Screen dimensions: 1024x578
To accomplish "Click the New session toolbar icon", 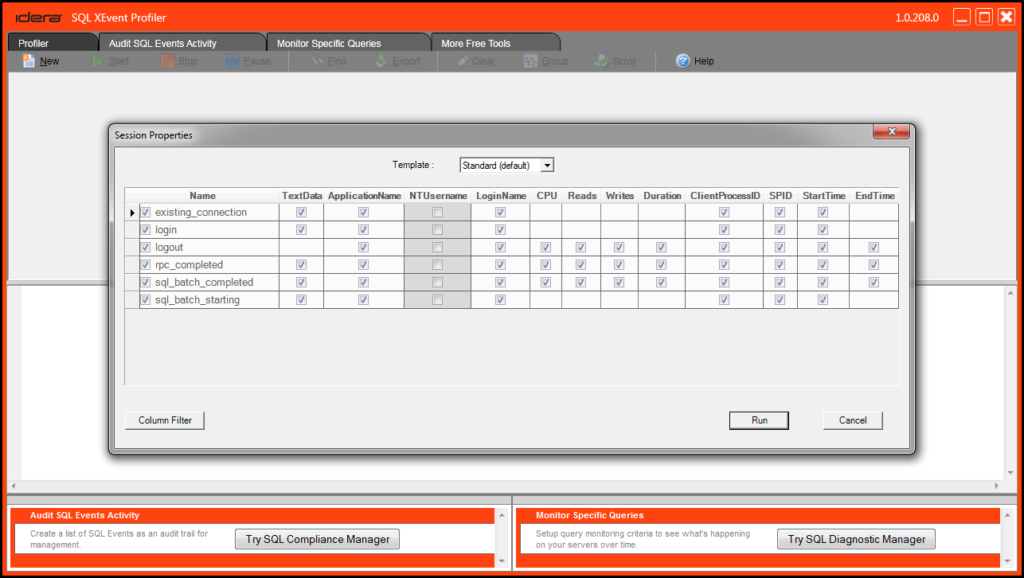I will pyautogui.click(x=29, y=61).
